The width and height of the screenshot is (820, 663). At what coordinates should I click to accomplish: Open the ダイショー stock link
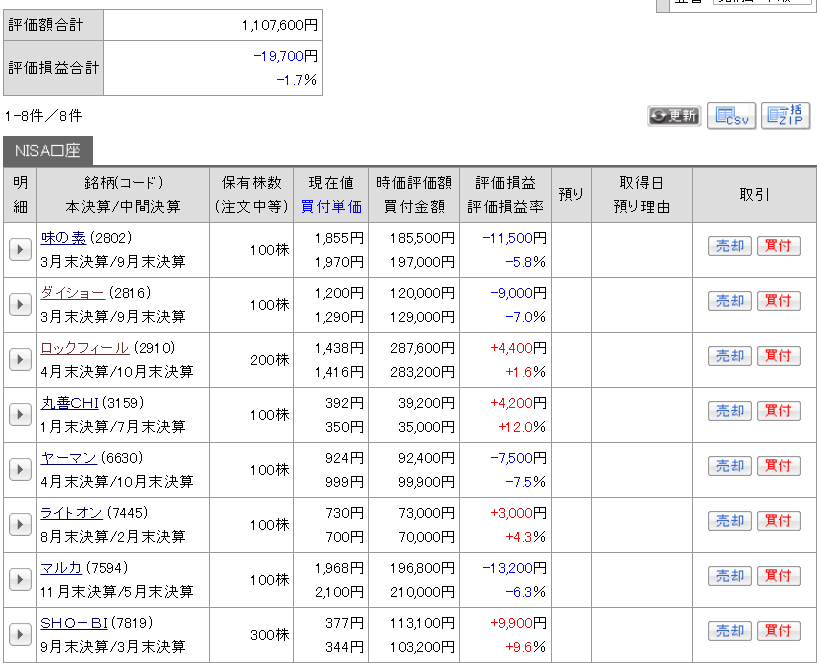coord(73,293)
